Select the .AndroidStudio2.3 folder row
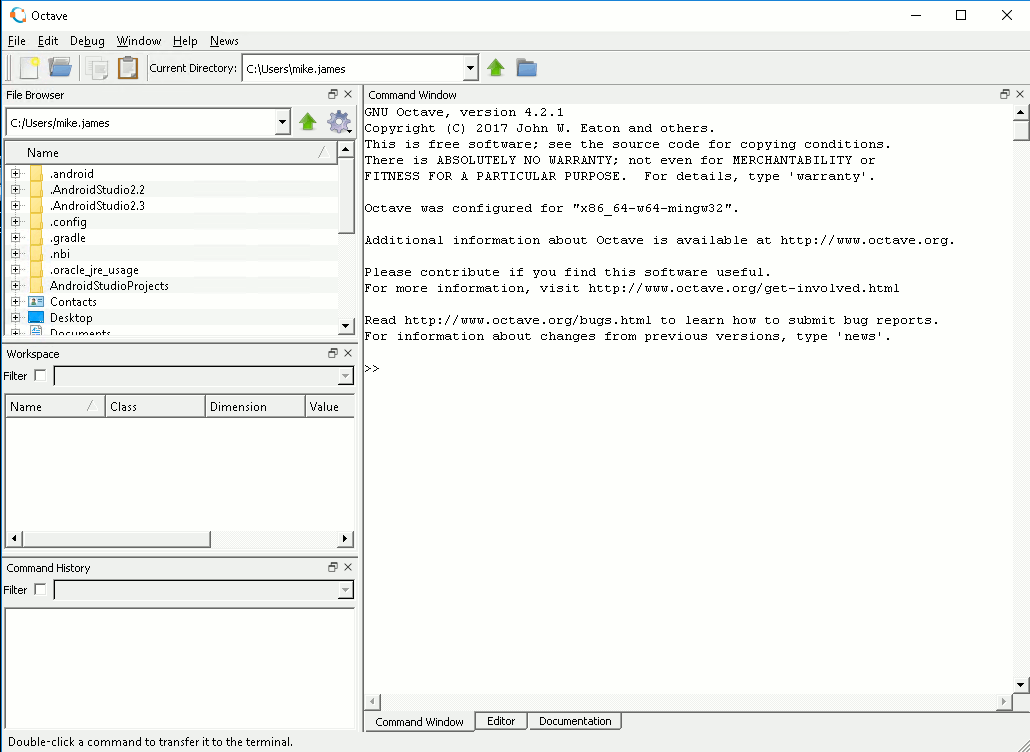This screenshot has width=1030, height=752. coord(172,206)
